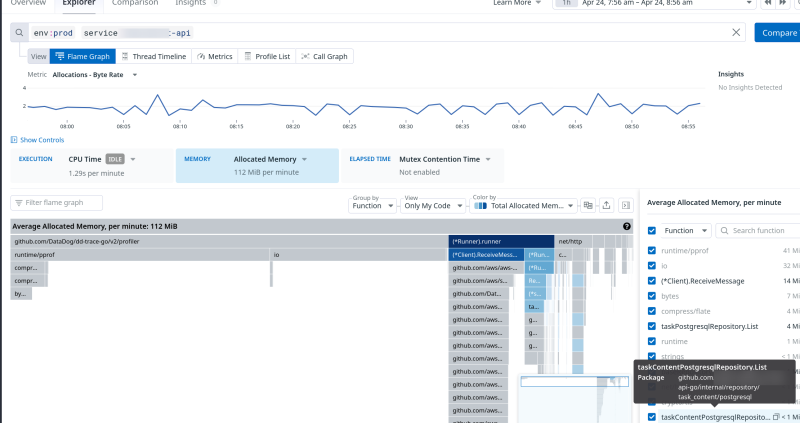Open the View Only My Code dropdown

point(431,205)
